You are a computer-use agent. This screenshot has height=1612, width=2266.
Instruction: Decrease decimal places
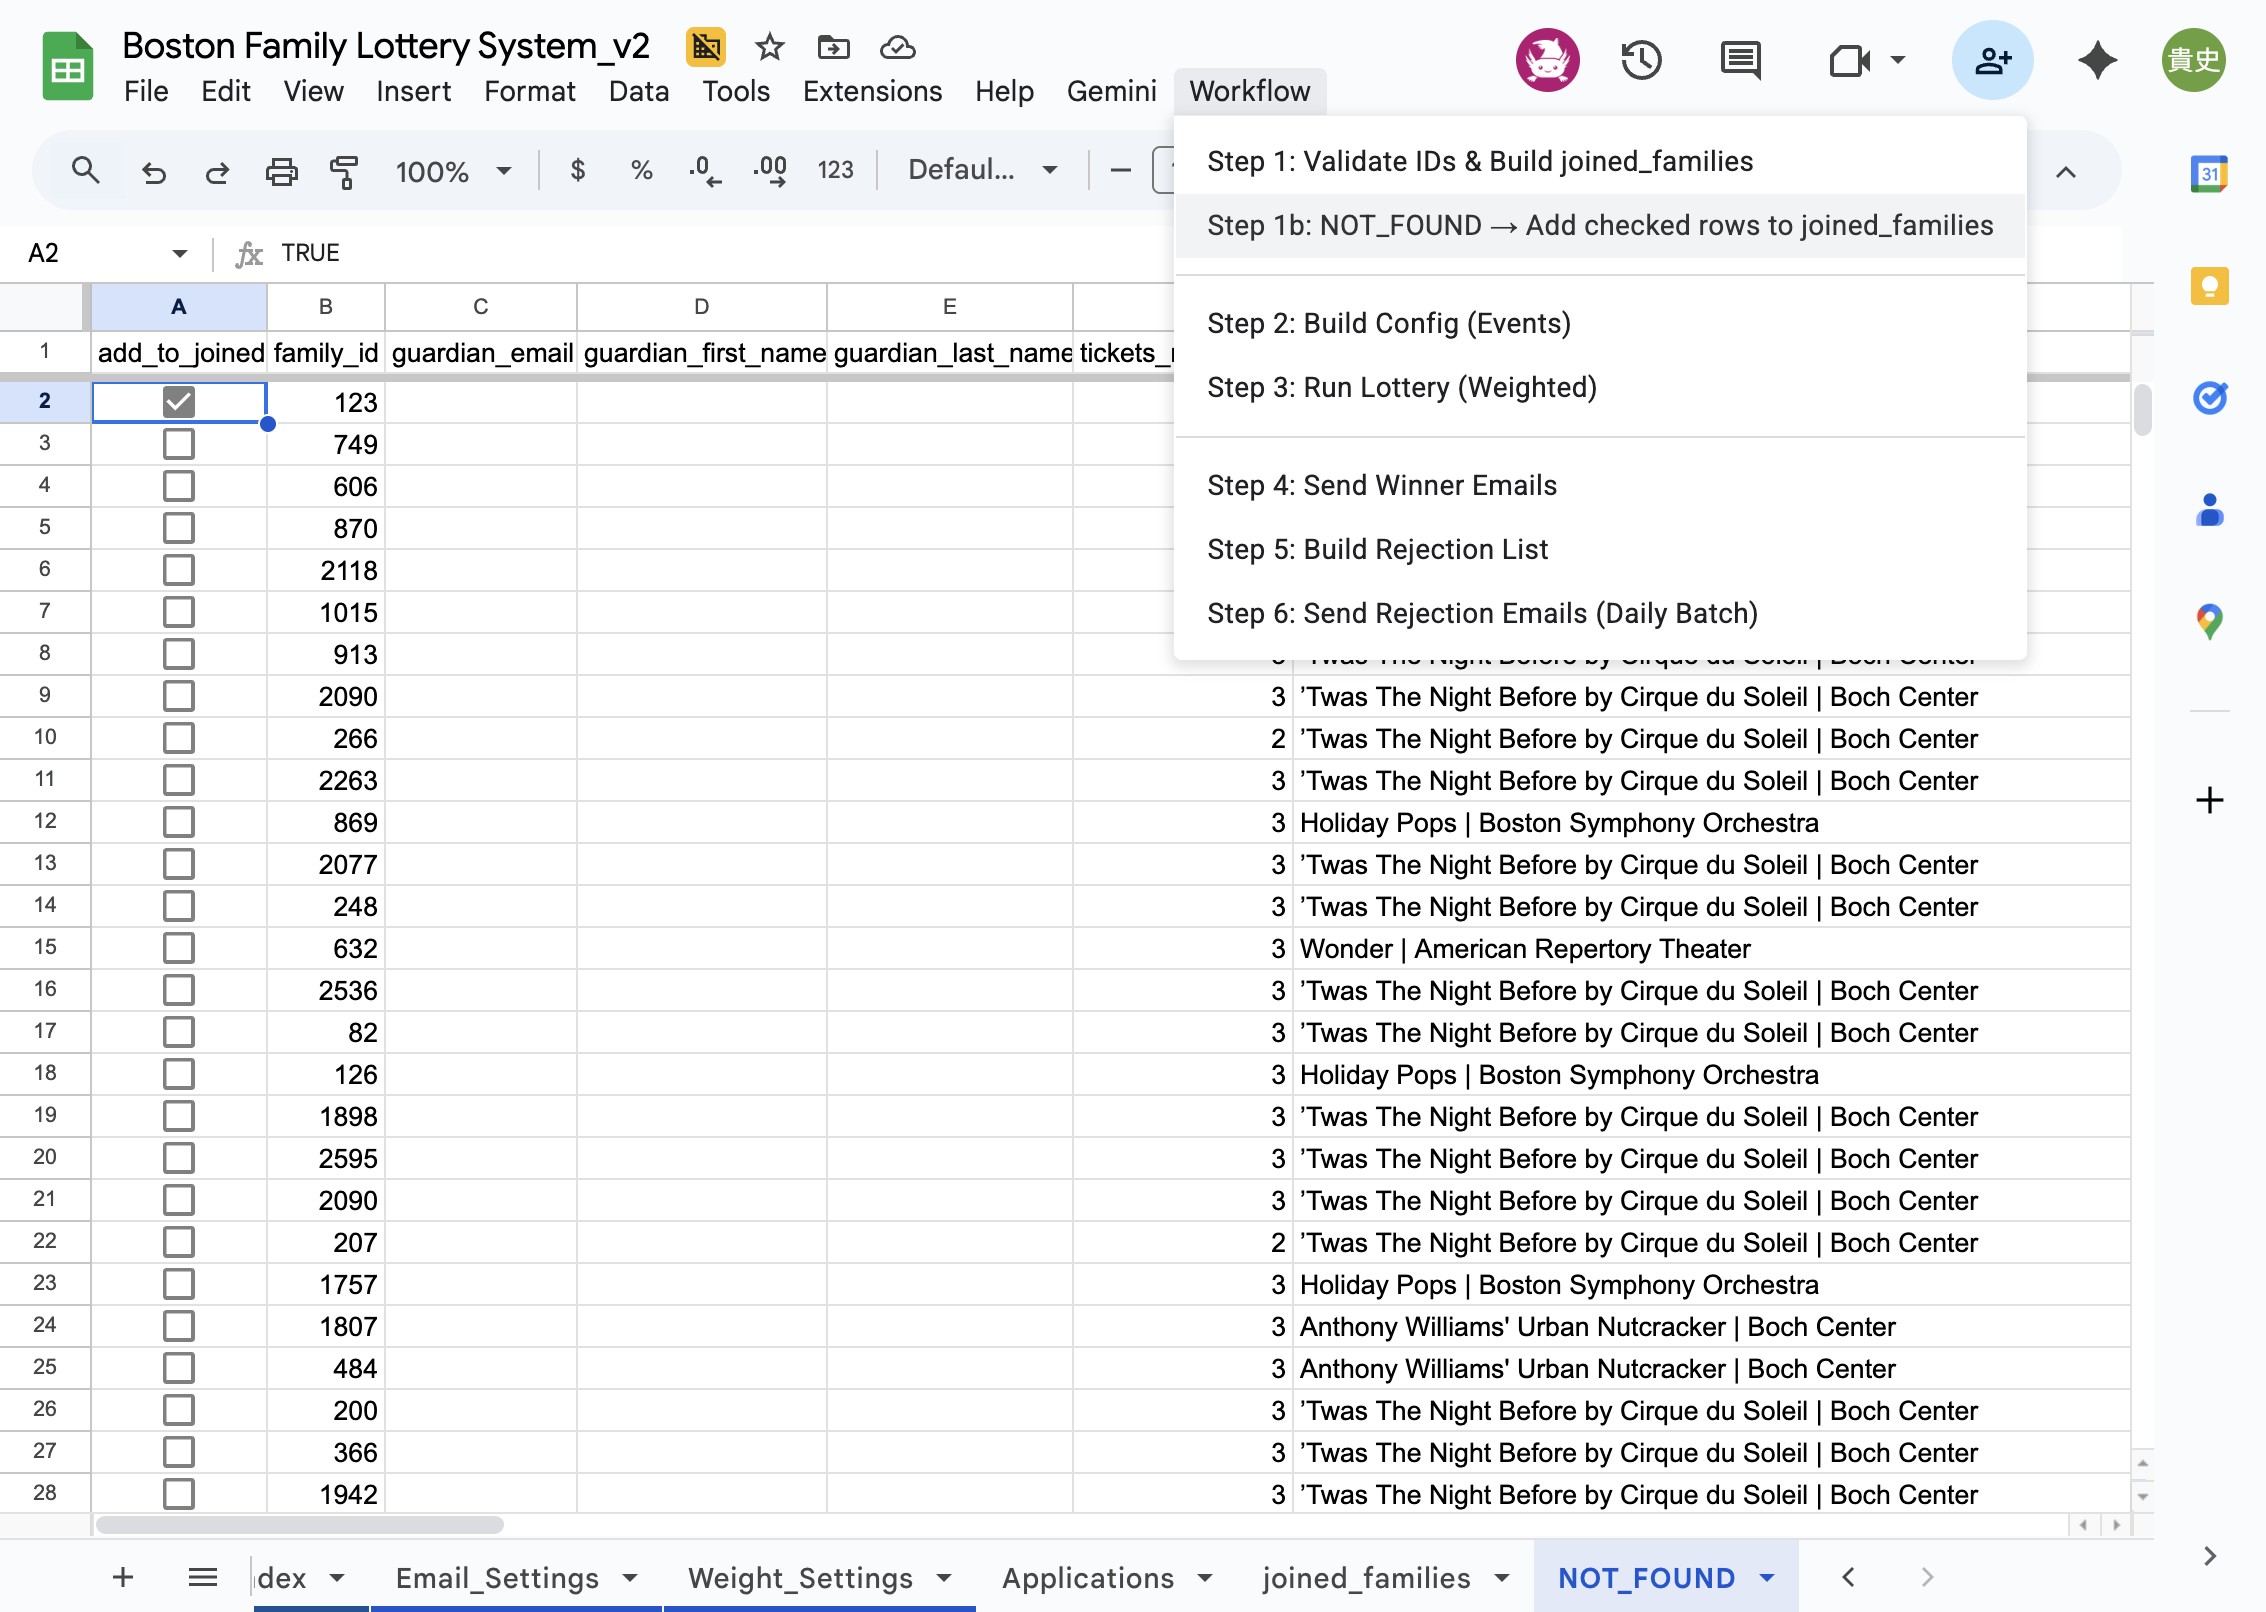705,171
